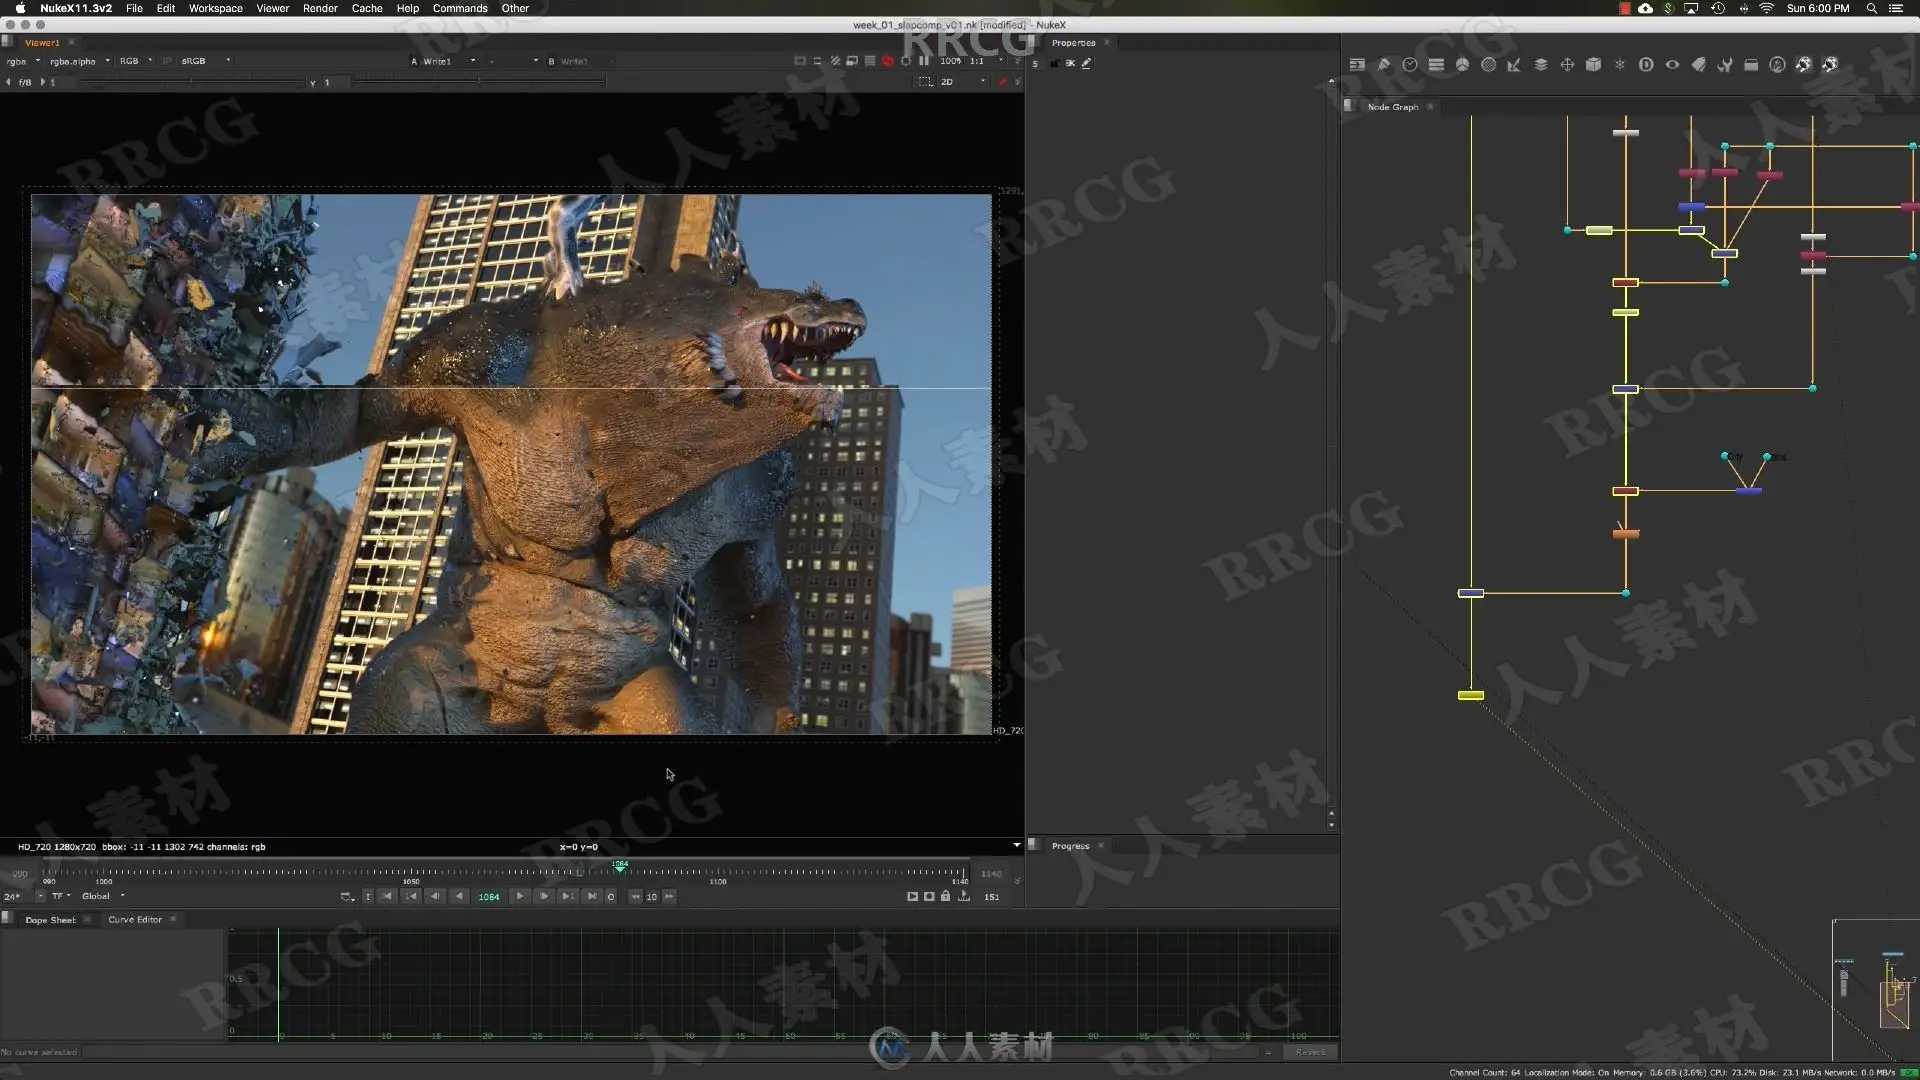This screenshot has width=1920, height=1080.
Task: Click the gain slider track in viewer
Action: pos(190,82)
